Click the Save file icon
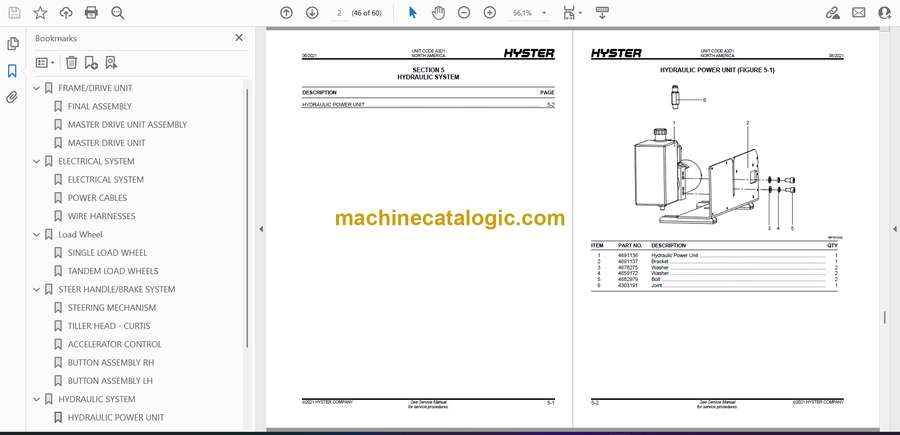 (14, 13)
